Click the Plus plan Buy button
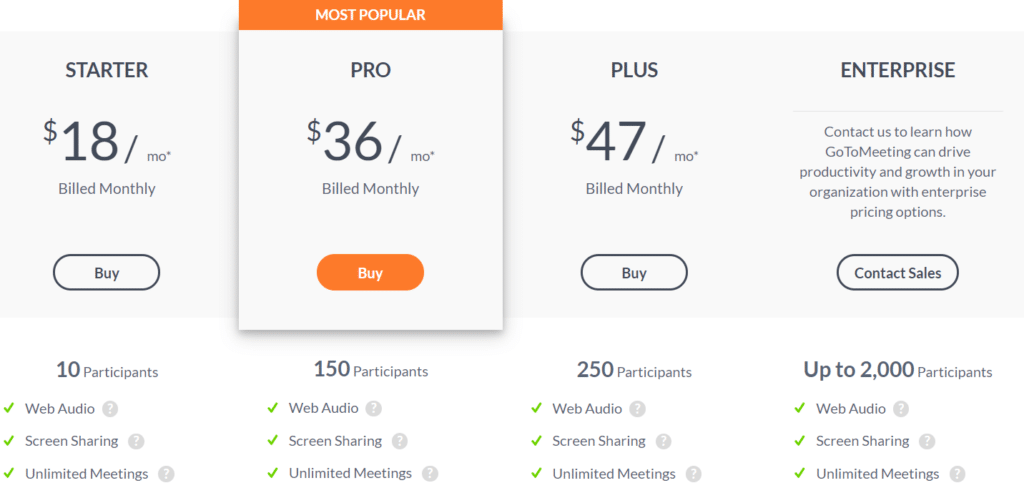 point(634,272)
